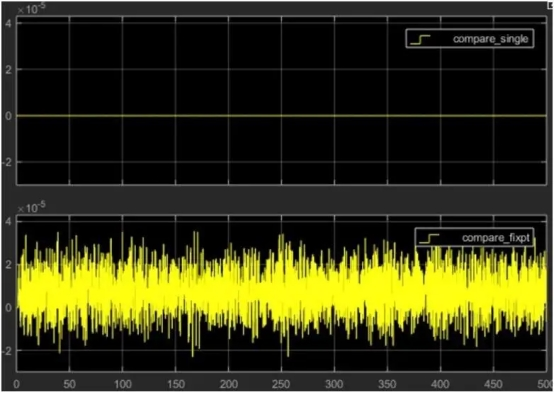Image resolution: width=554 pixels, height=393 pixels.
Task: Toggle compare_single signal via its legend label
Action: (490, 39)
